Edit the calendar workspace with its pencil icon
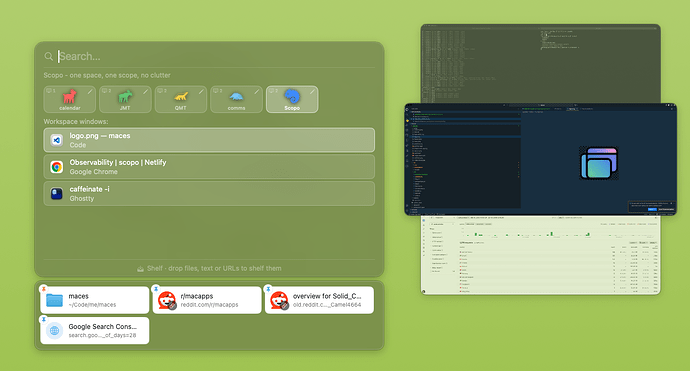 click(90, 92)
